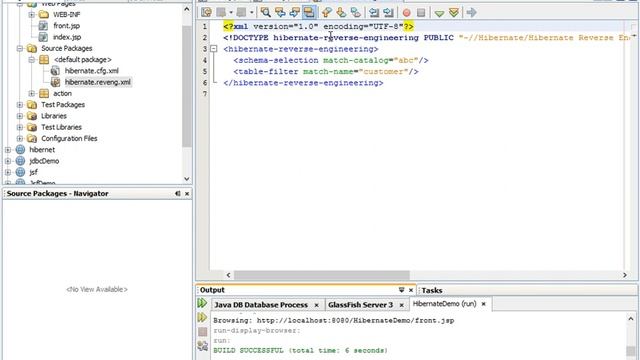Click the grey Forward navigation icon
The image size is (640, 360).
pos(242,13)
